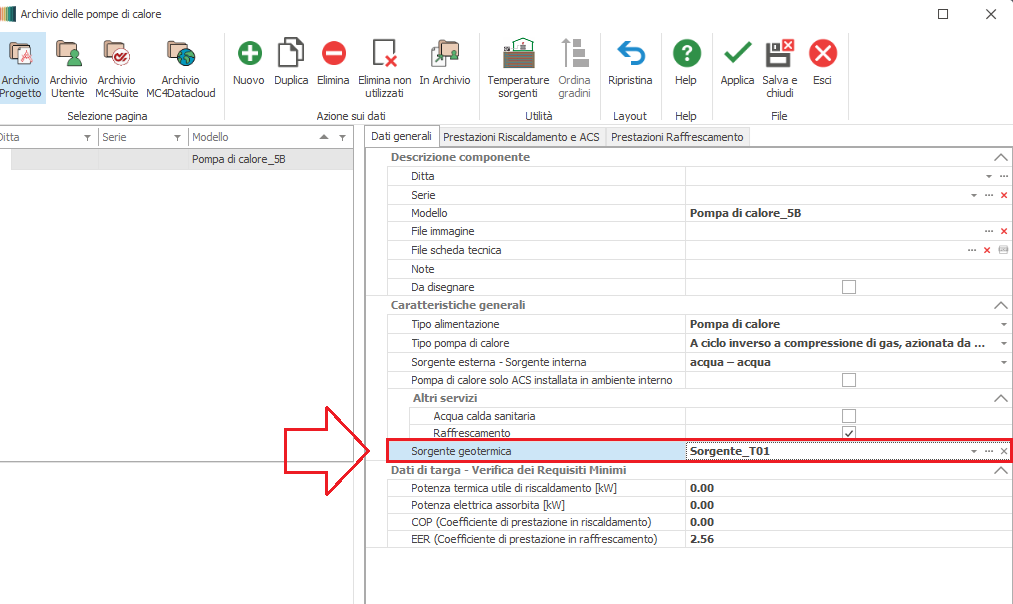The height and width of the screenshot is (604, 1013).
Task: Uncheck the Raffrescamento checkbox
Action: tap(849, 433)
